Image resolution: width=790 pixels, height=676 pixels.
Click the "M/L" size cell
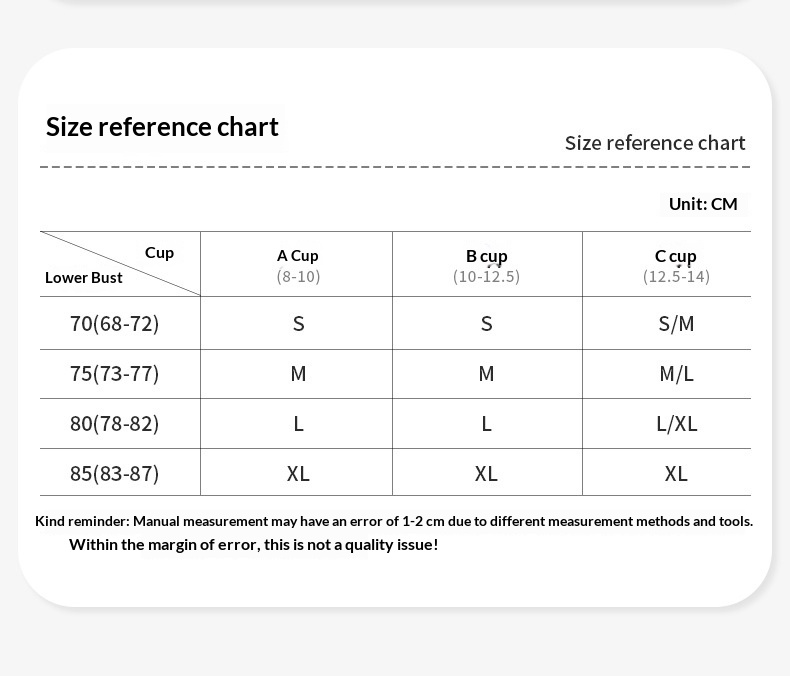click(676, 373)
